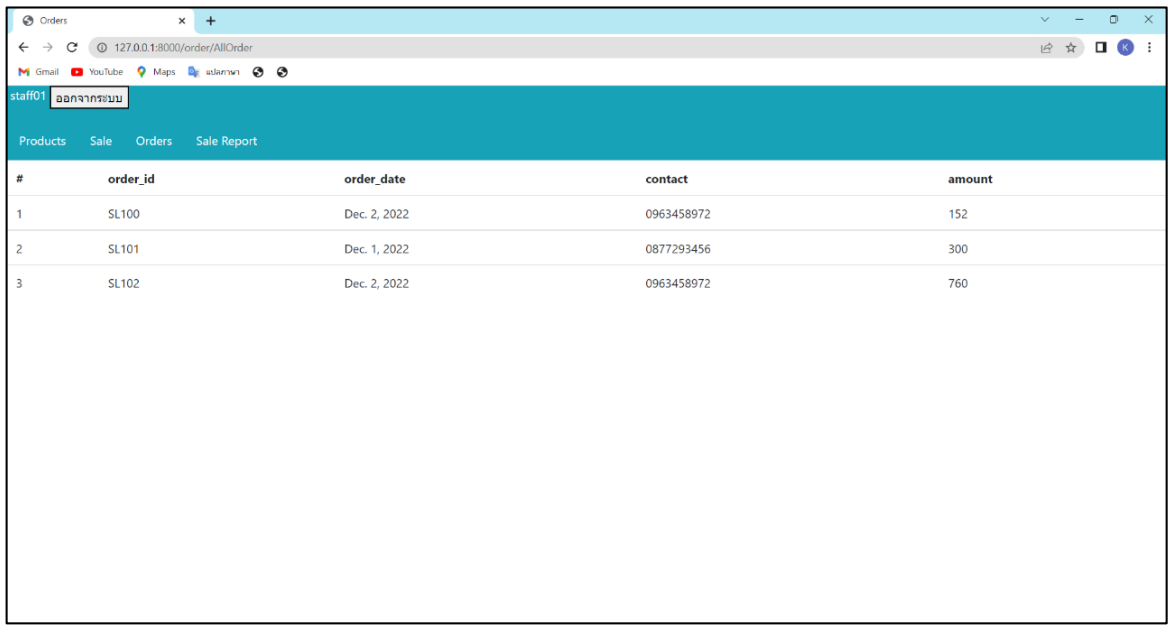1174x632 pixels.
Task: Open Chrome three-dot menu
Action: click(1149, 47)
